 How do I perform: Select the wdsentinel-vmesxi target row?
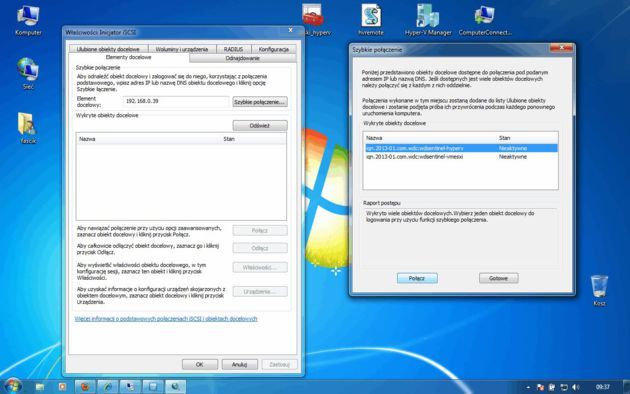click(461, 157)
